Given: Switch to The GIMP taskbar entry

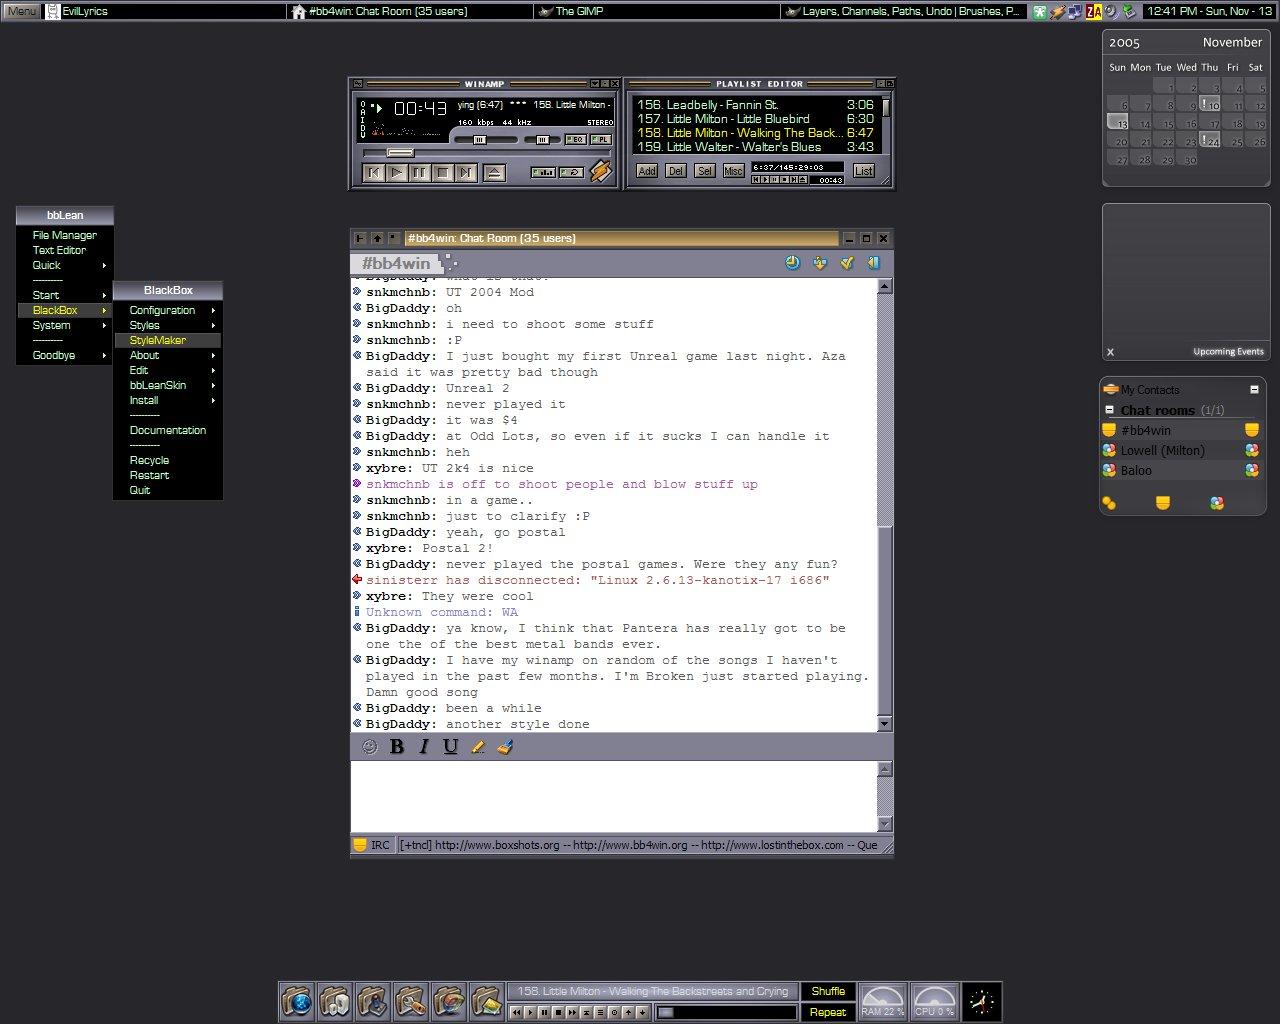Looking at the screenshot, I should click(x=657, y=11).
